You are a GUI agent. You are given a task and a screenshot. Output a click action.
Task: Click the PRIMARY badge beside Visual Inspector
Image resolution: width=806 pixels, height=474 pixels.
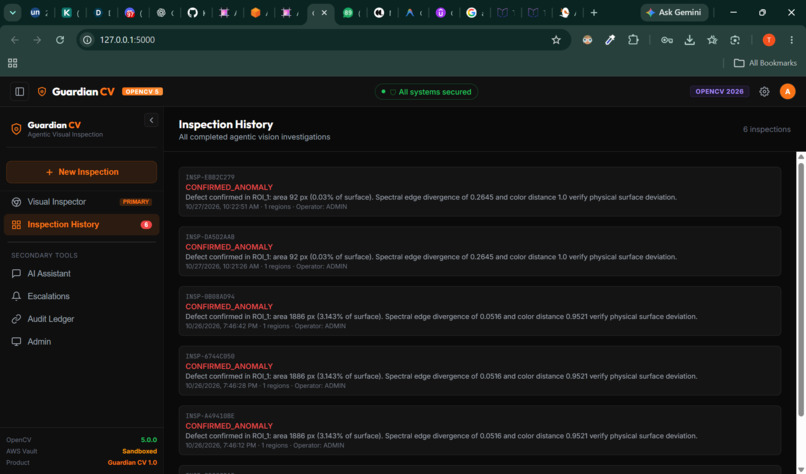coord(136,202)
